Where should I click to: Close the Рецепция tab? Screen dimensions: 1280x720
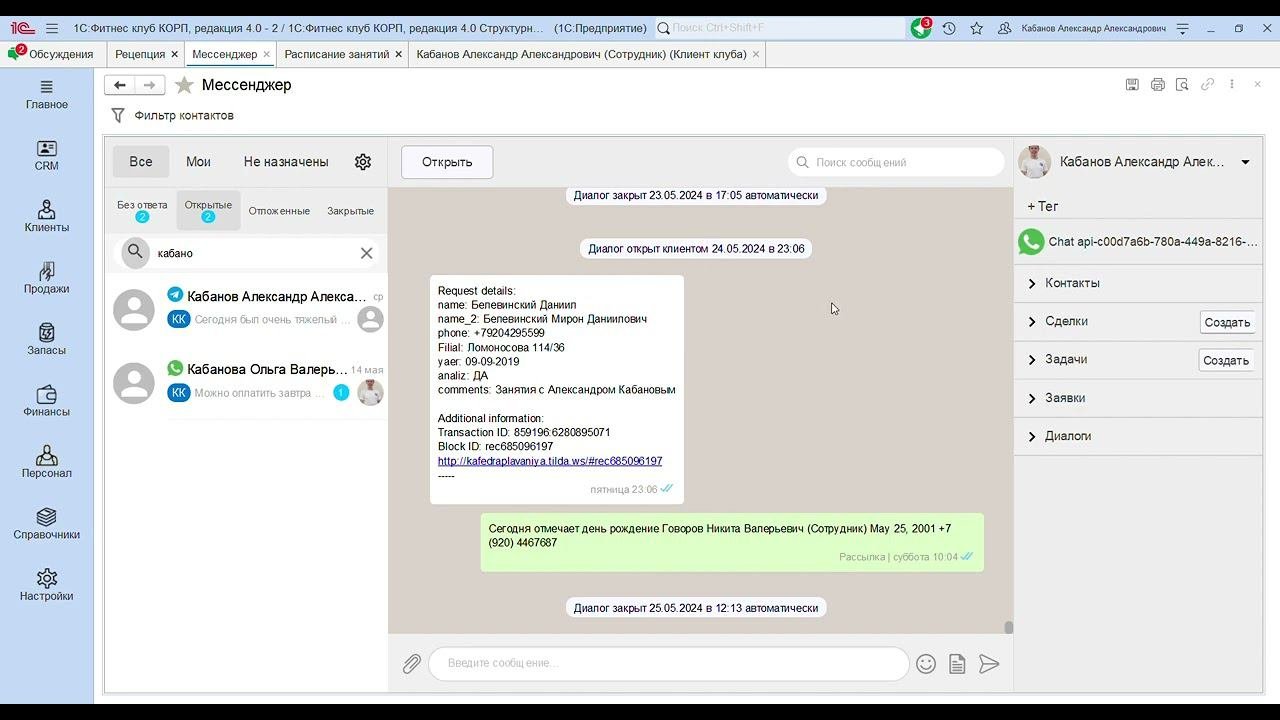(x=175, y=54)
